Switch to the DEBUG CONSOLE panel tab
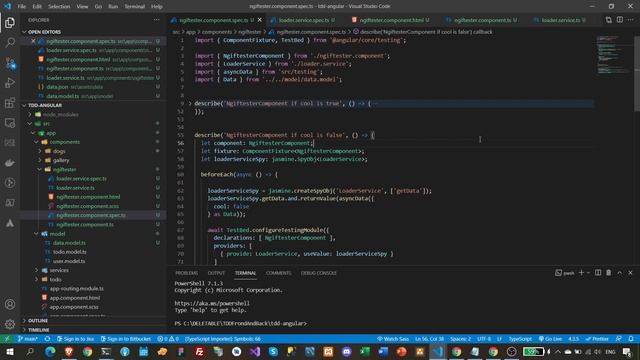This screenshot has height=360, width=640. click(318, 273)
